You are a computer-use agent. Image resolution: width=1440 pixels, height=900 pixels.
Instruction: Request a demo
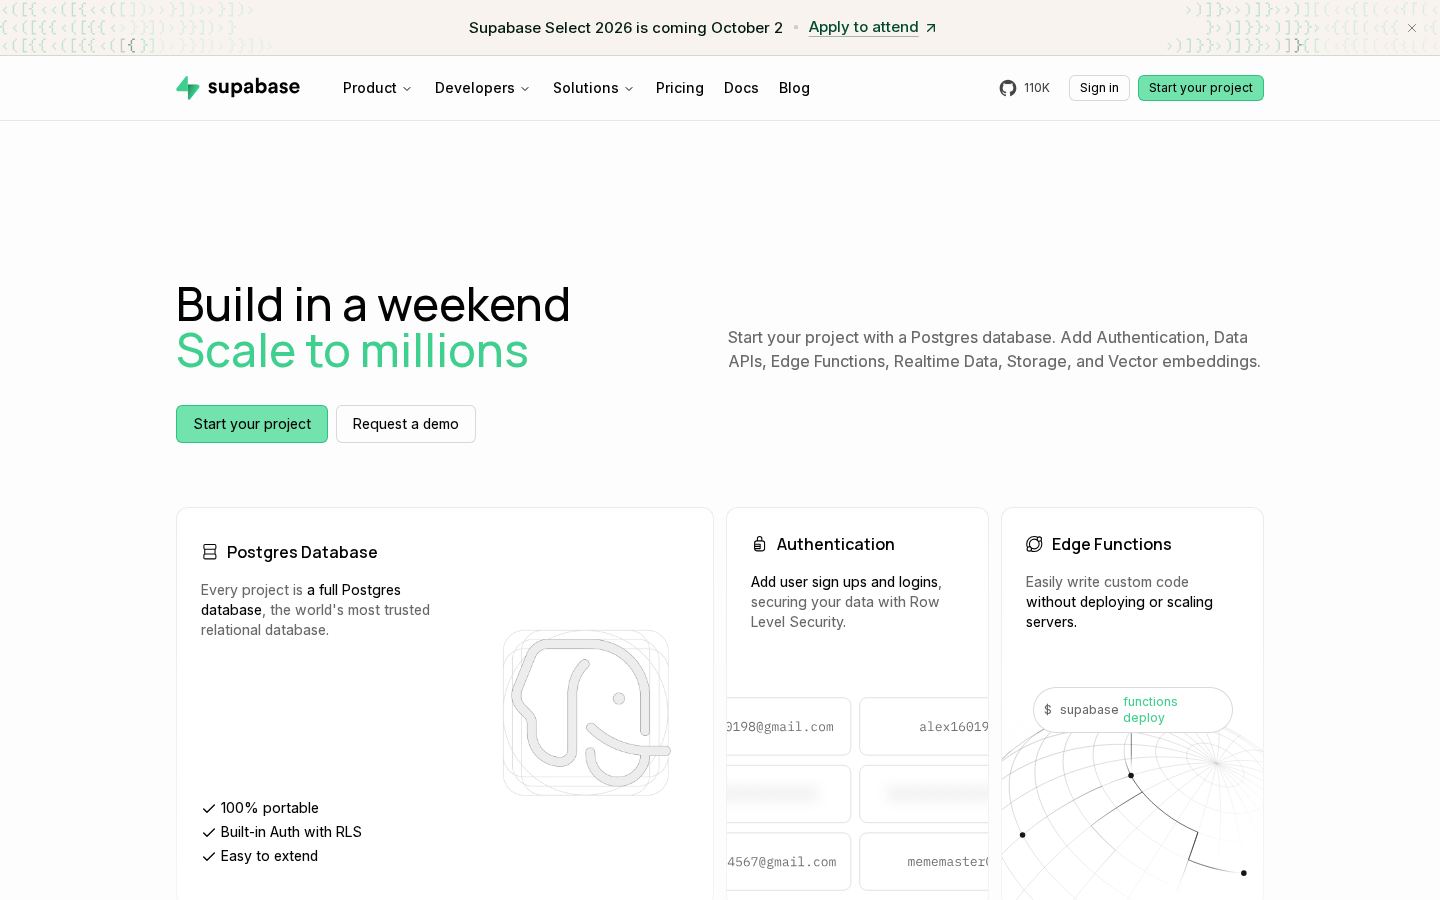click(406, 424)
